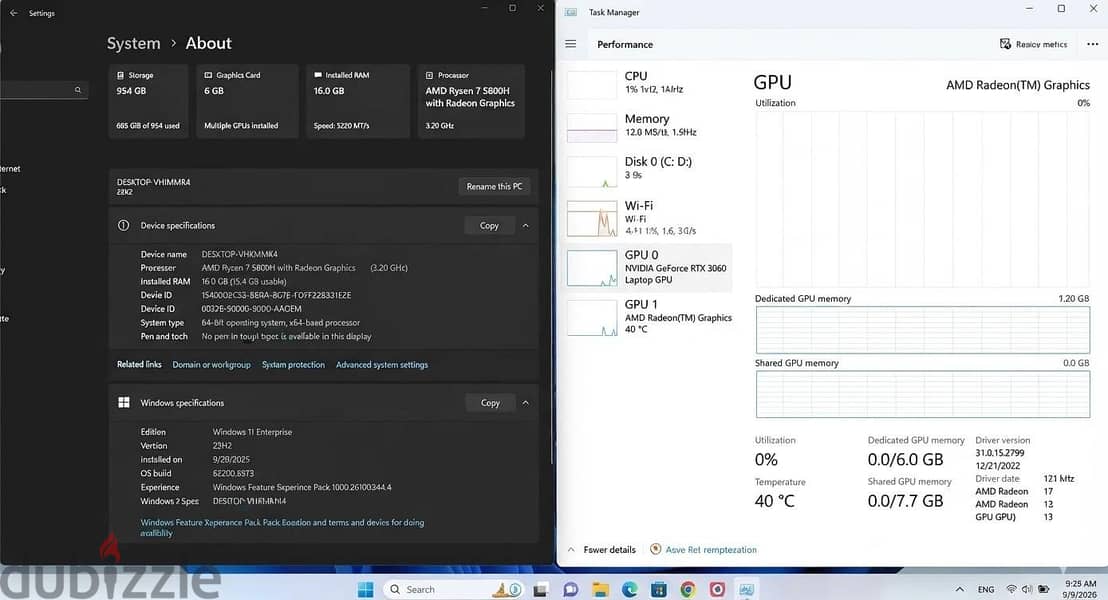
Task: Click the Processor AMD Ryzen 7 card
Action: 471,100
